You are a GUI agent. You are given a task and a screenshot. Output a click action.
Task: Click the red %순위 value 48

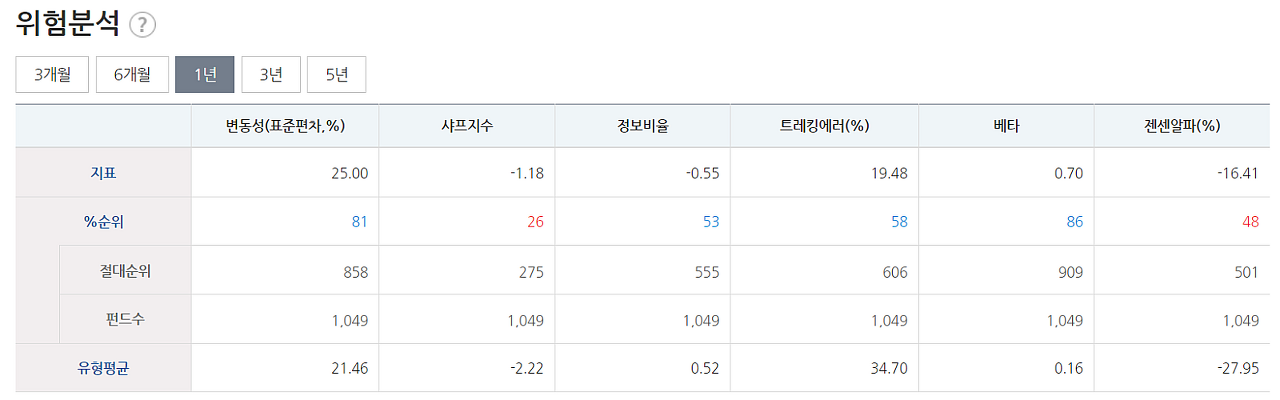pos(1251,222)
